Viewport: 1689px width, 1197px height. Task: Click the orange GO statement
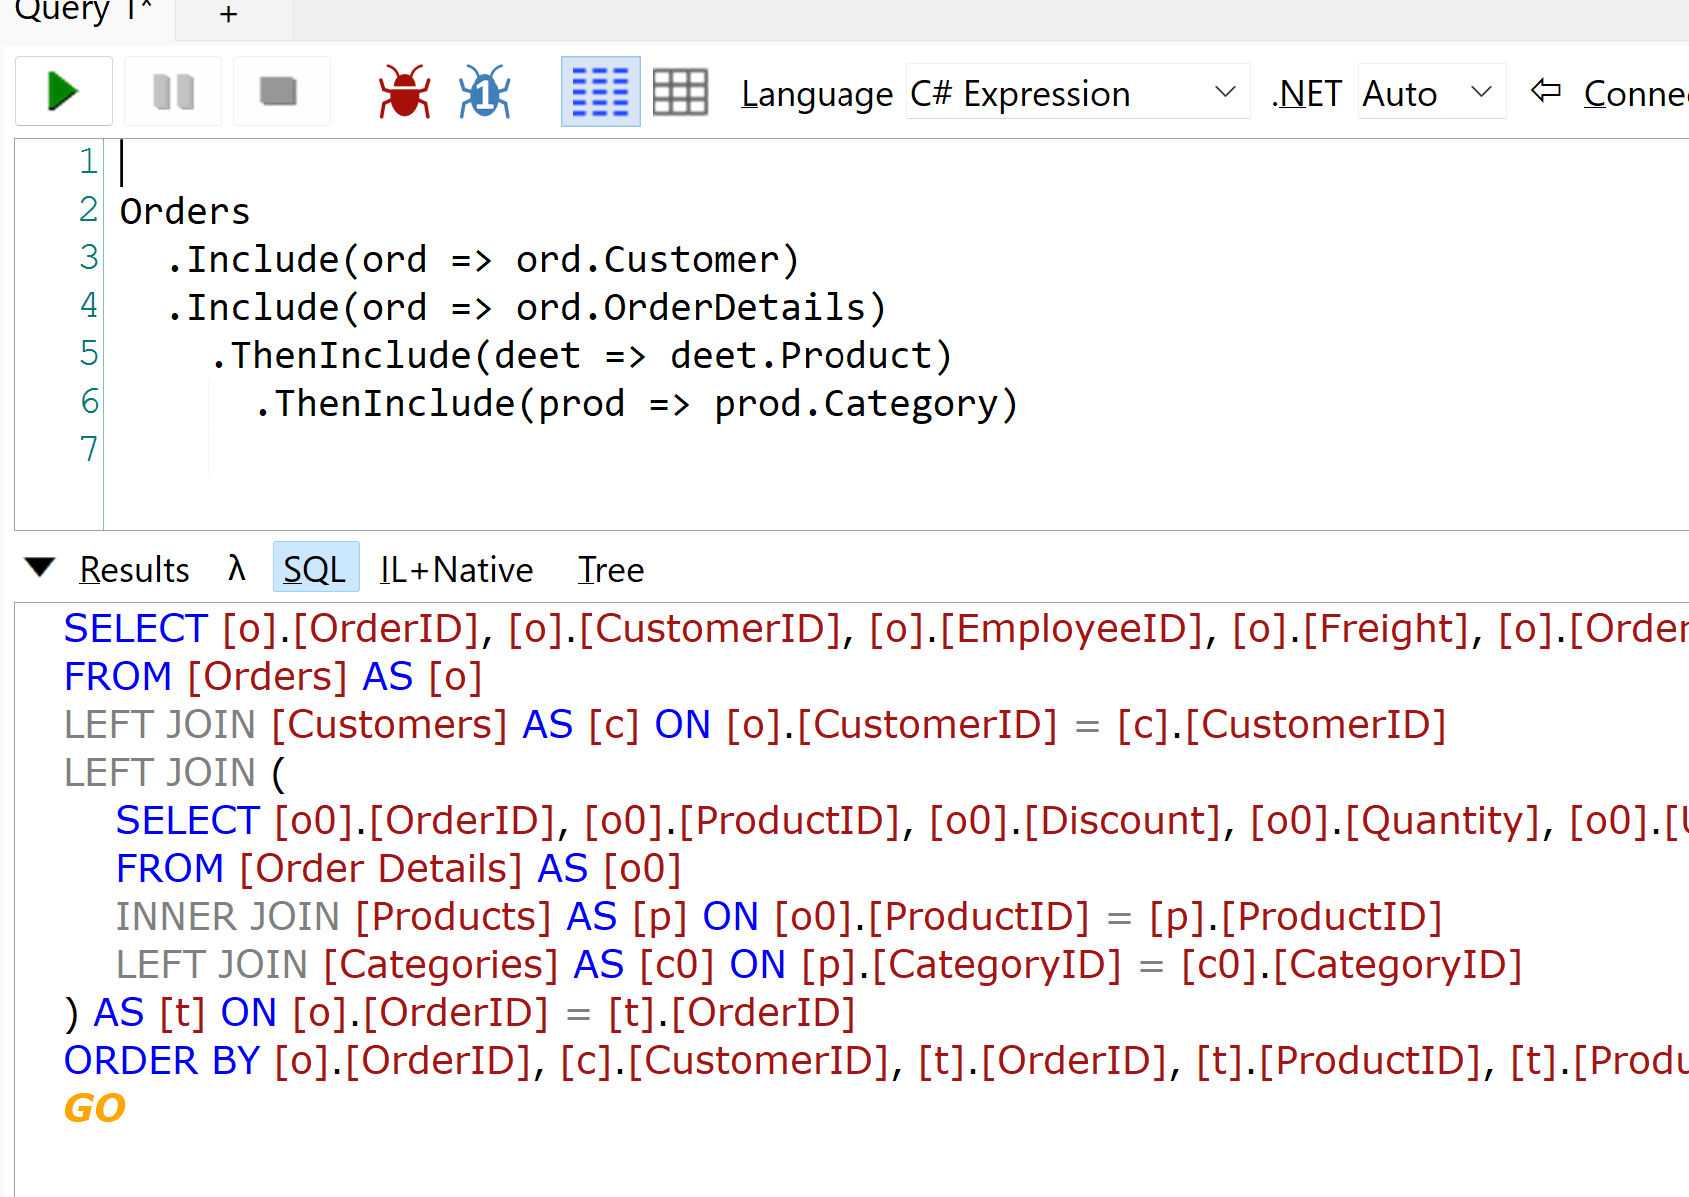pos(95,1108)
